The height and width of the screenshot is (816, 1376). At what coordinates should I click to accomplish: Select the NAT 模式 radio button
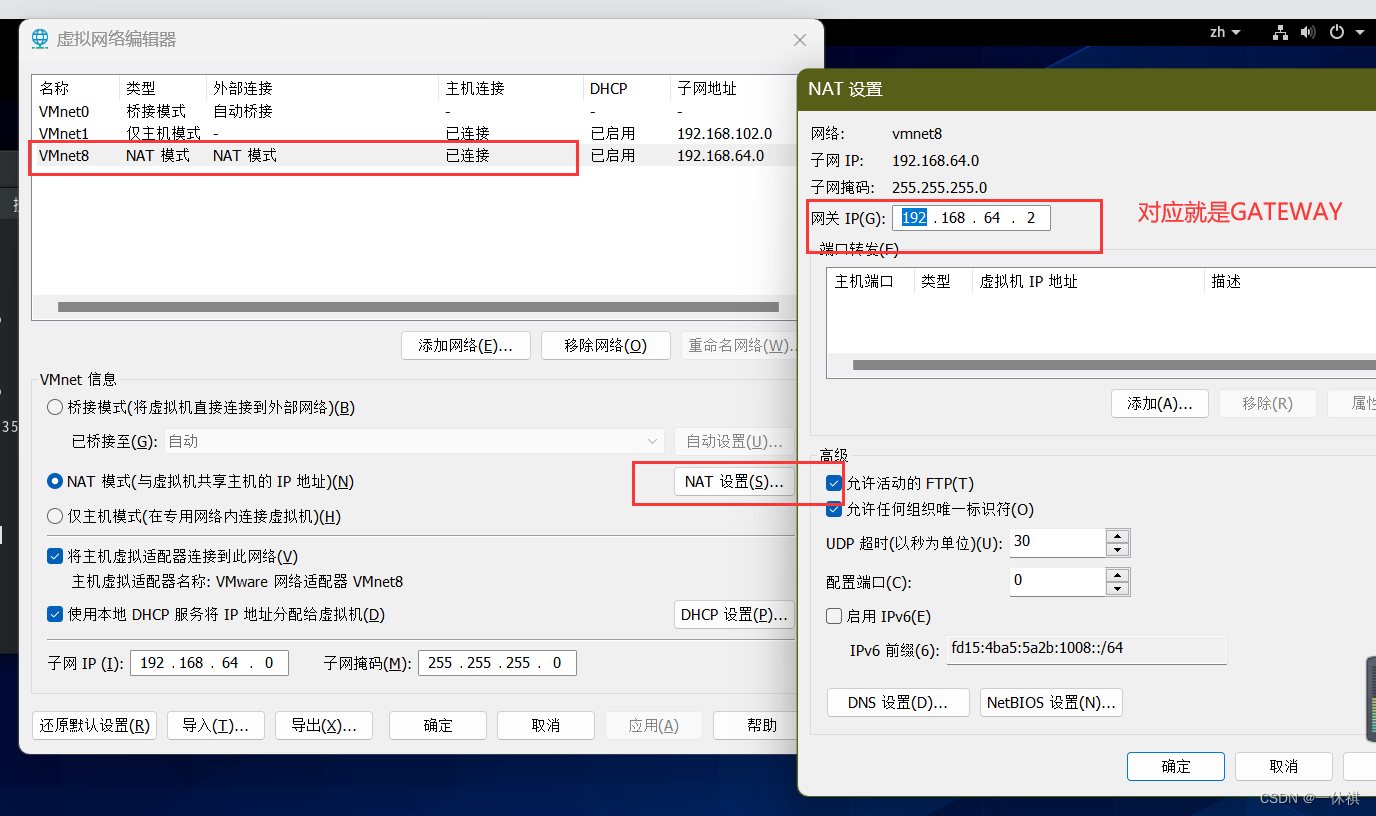(55, 481)
